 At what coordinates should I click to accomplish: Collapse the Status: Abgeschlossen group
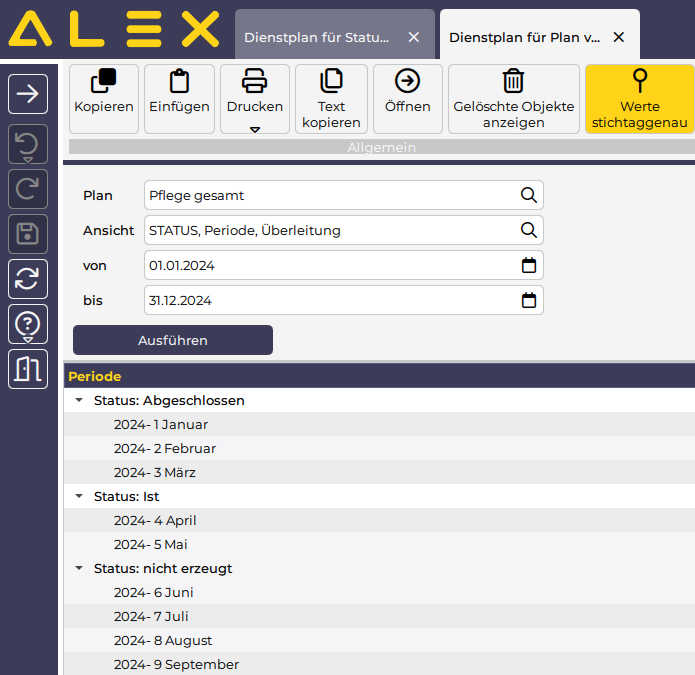(x=79, y=401)
